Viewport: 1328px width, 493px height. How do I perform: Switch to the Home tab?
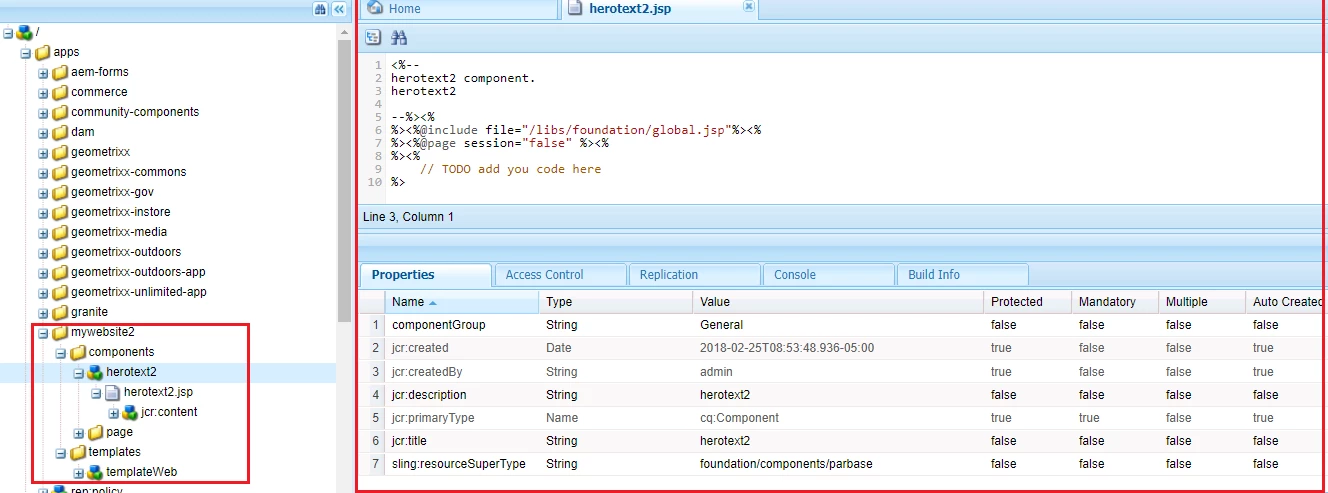tap(458, 9)
